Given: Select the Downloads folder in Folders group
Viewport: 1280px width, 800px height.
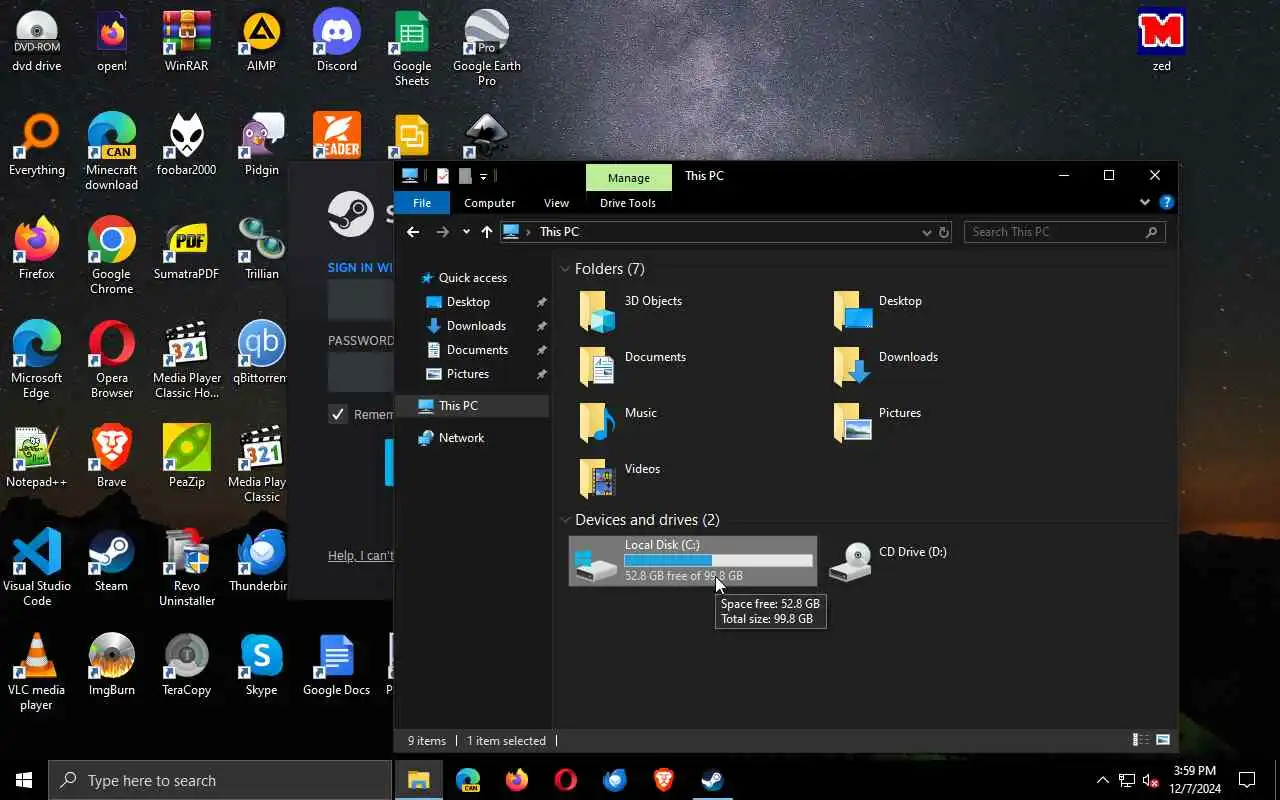Looking at the screenshot, I should click(886, 367).
